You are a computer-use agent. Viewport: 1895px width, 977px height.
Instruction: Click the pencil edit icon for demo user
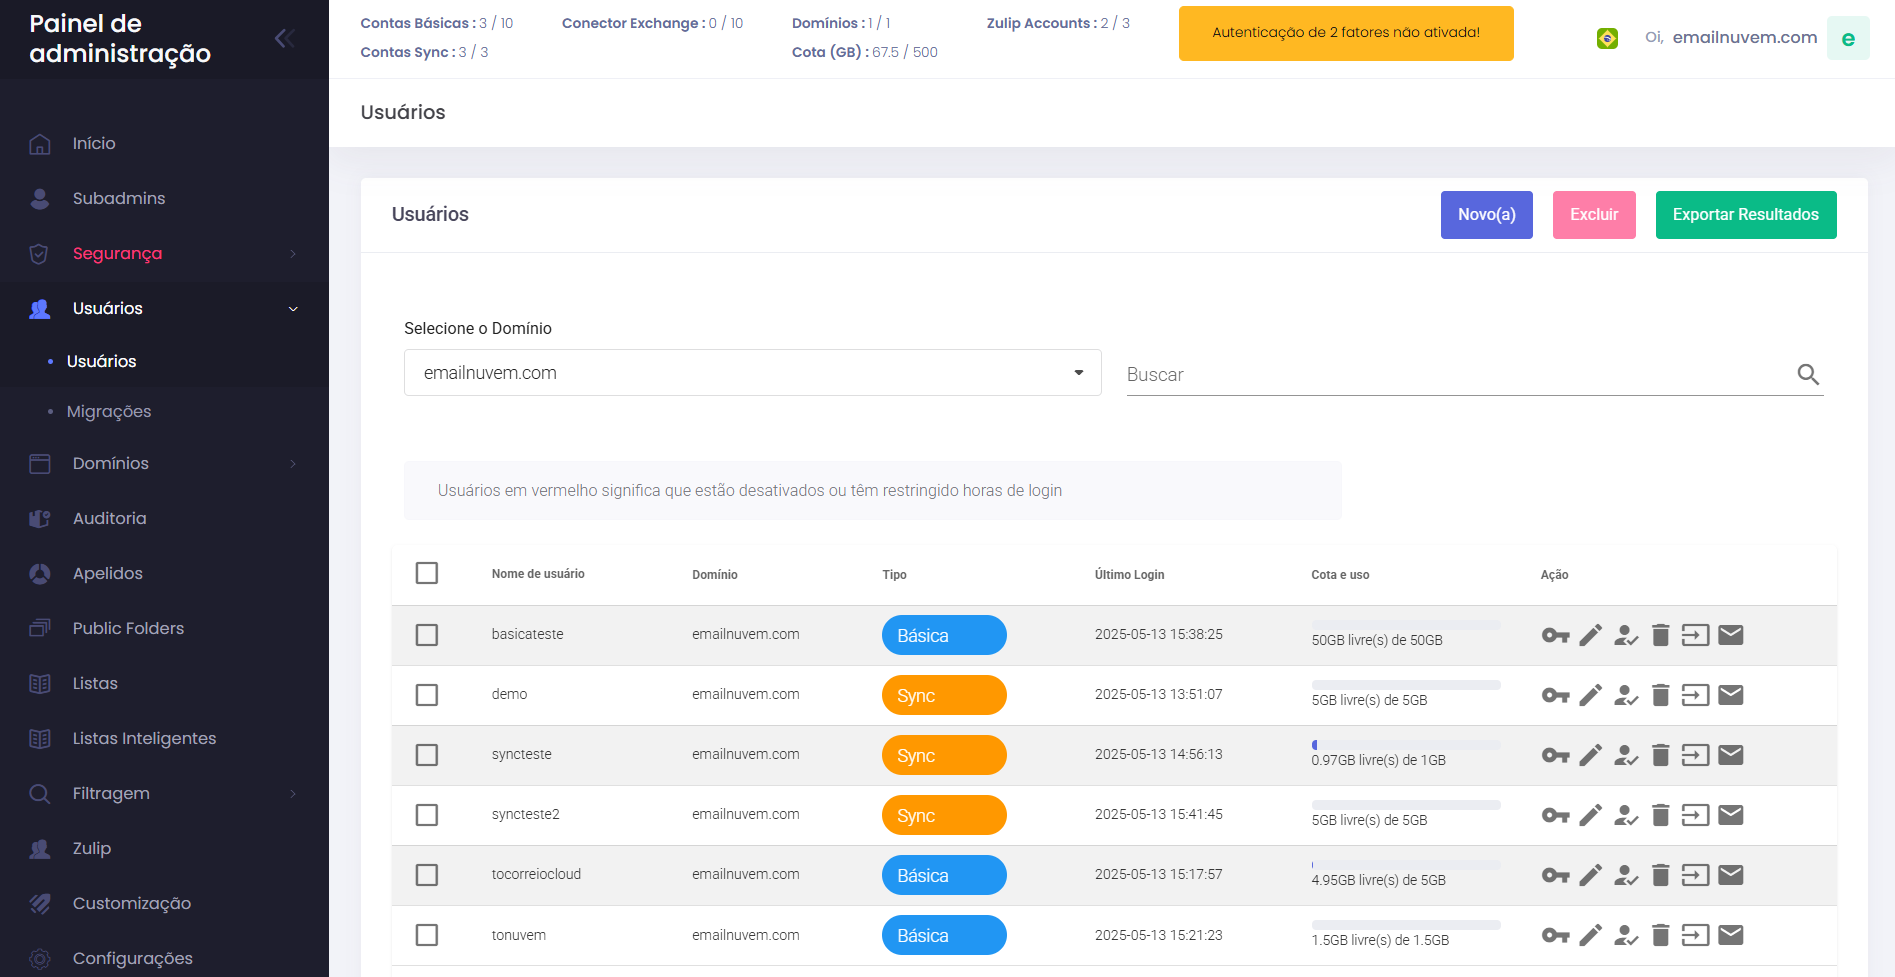(x=1590, y=695)
